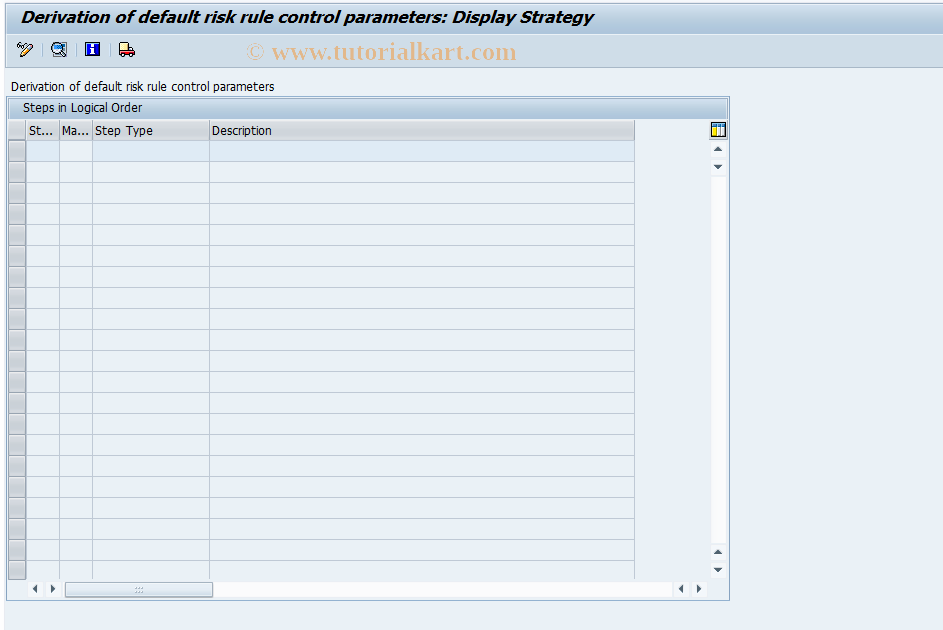Select the Step Type column header
943x630 pixels.
pos(151,130)
